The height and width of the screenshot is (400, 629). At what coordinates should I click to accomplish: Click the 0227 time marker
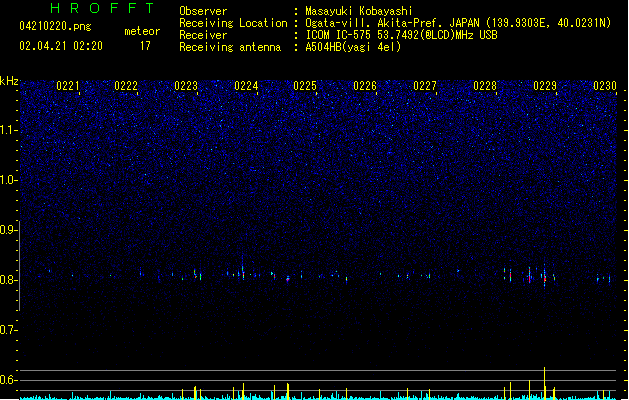(425, 86)
